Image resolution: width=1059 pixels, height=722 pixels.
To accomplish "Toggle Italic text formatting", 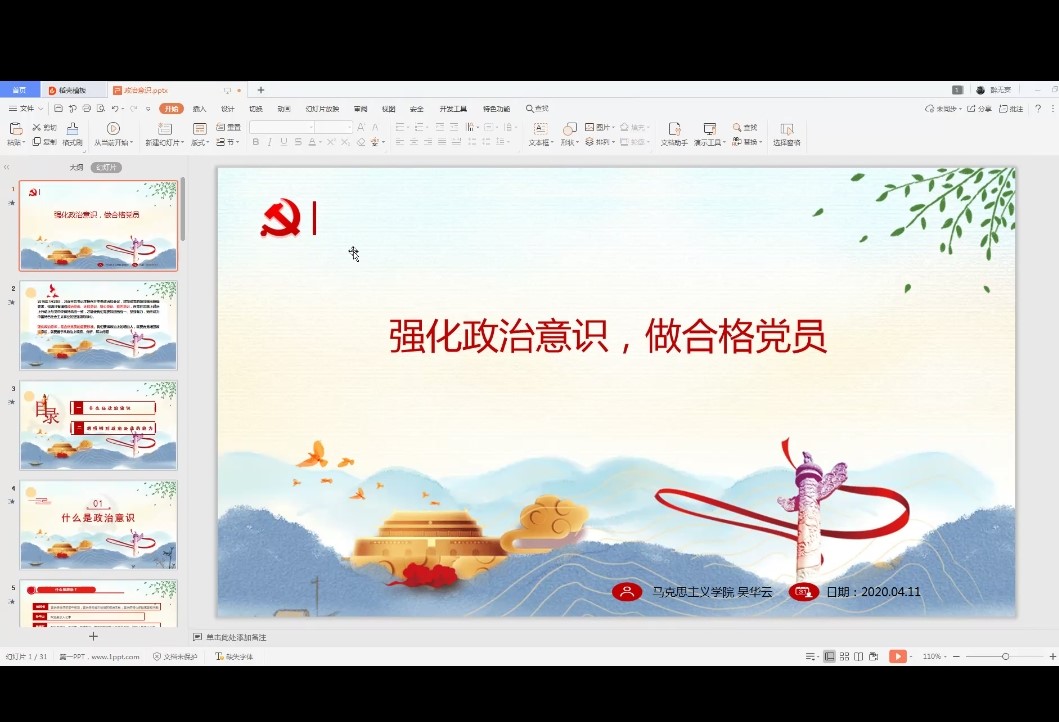I will (x=270, y=143).
